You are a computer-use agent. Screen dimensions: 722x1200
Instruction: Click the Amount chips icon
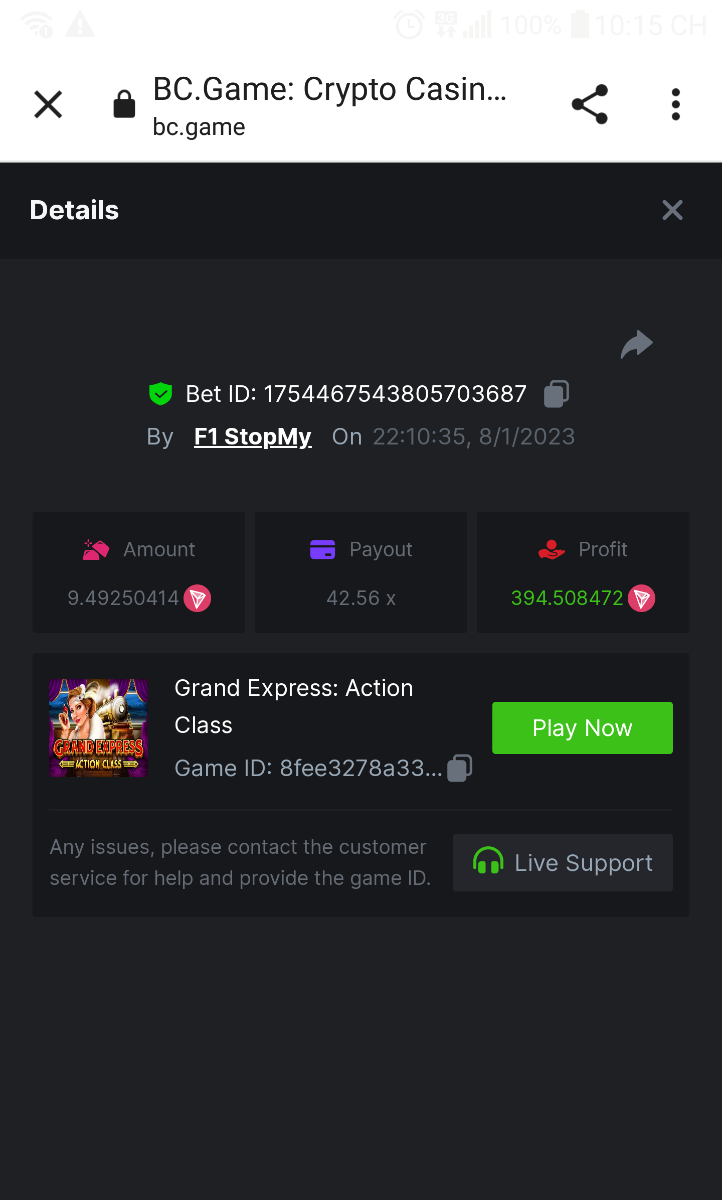pyautogui.click(x=96, y=549)
